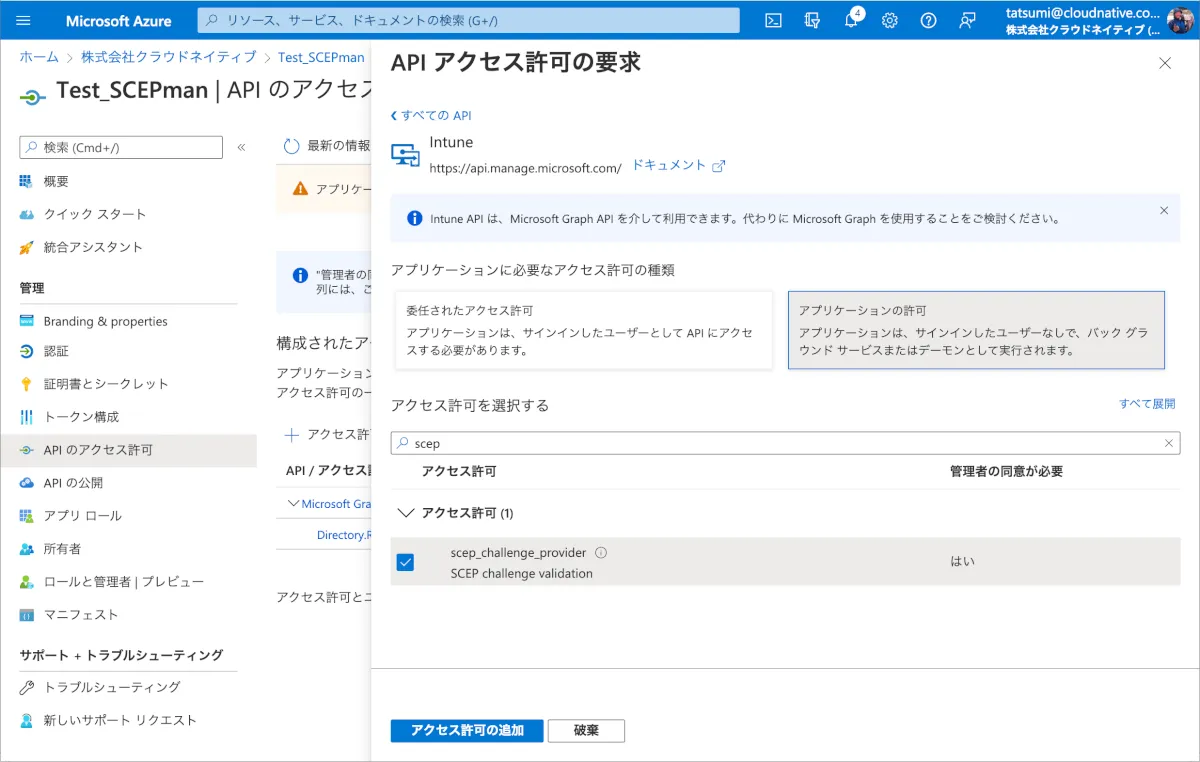
Task: Go back via すべての API link
Action: 431,115
